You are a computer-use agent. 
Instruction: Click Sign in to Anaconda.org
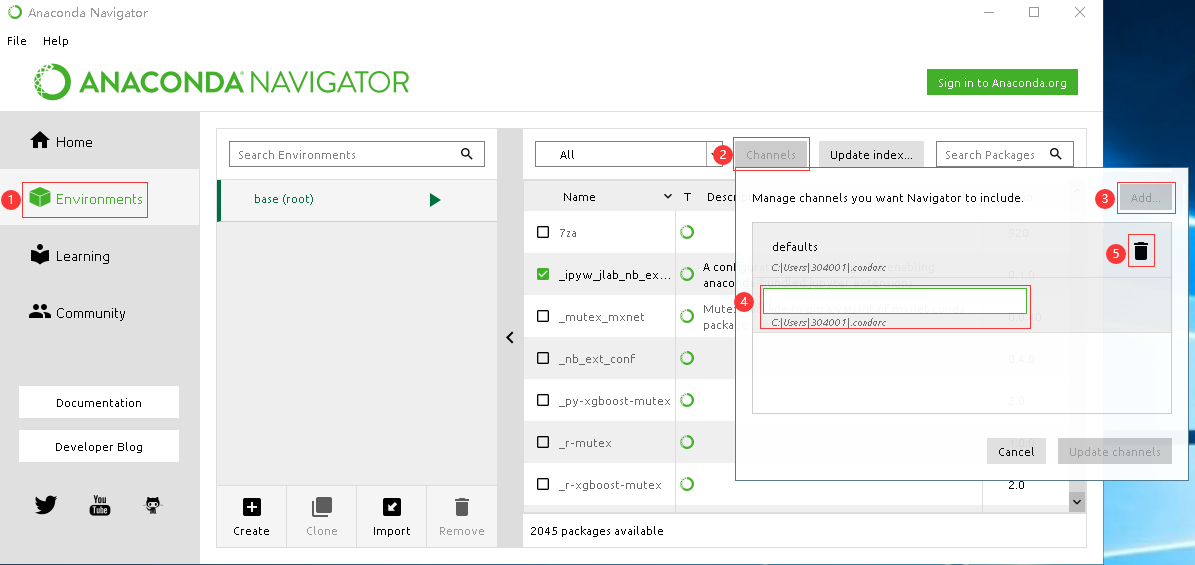1002,82
